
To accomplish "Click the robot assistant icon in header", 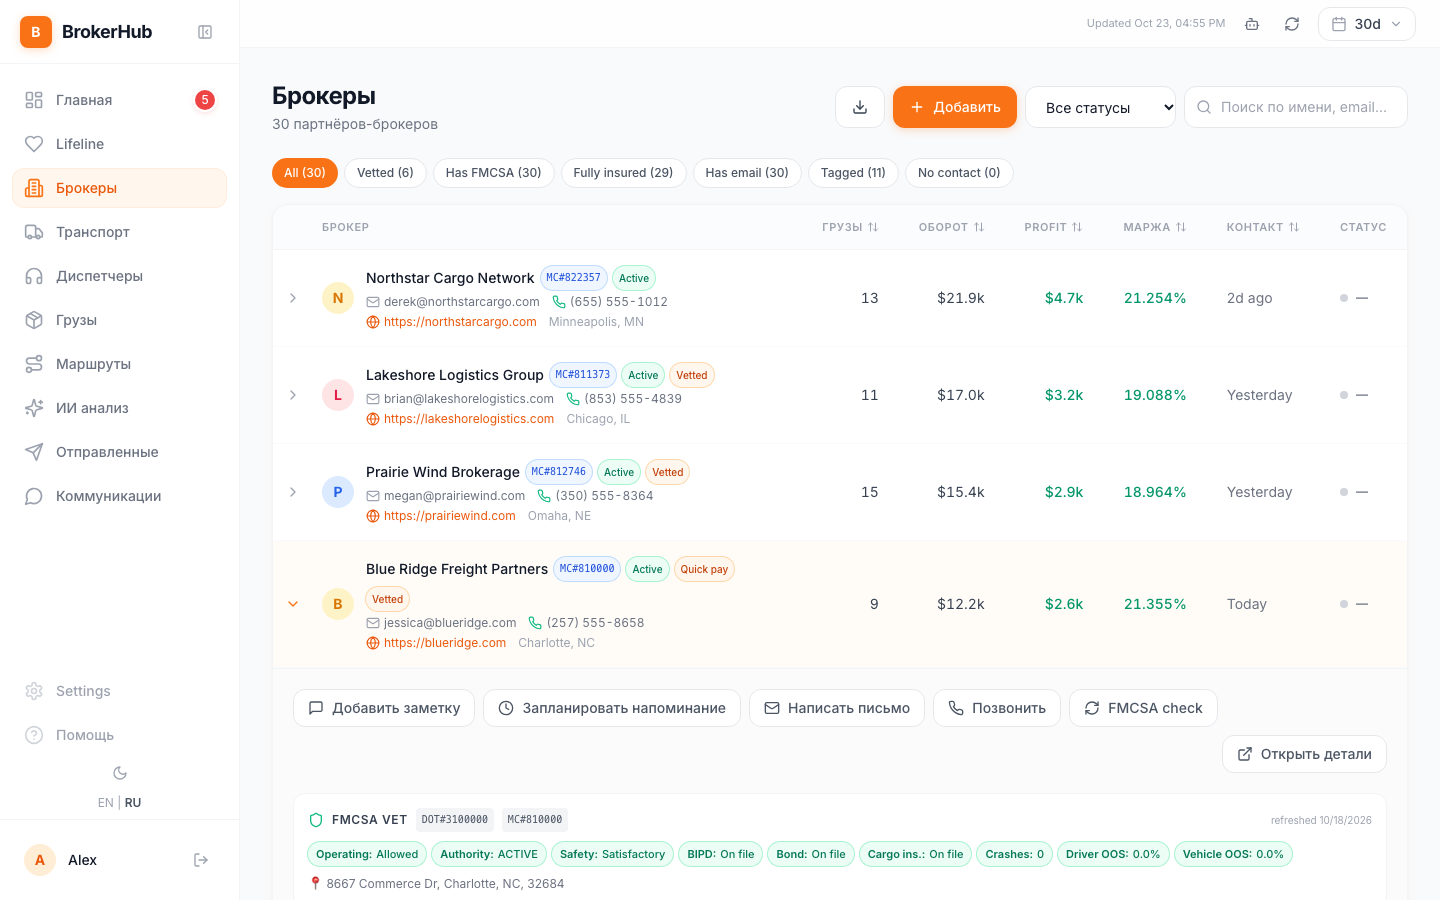I will coord(1252,24).
